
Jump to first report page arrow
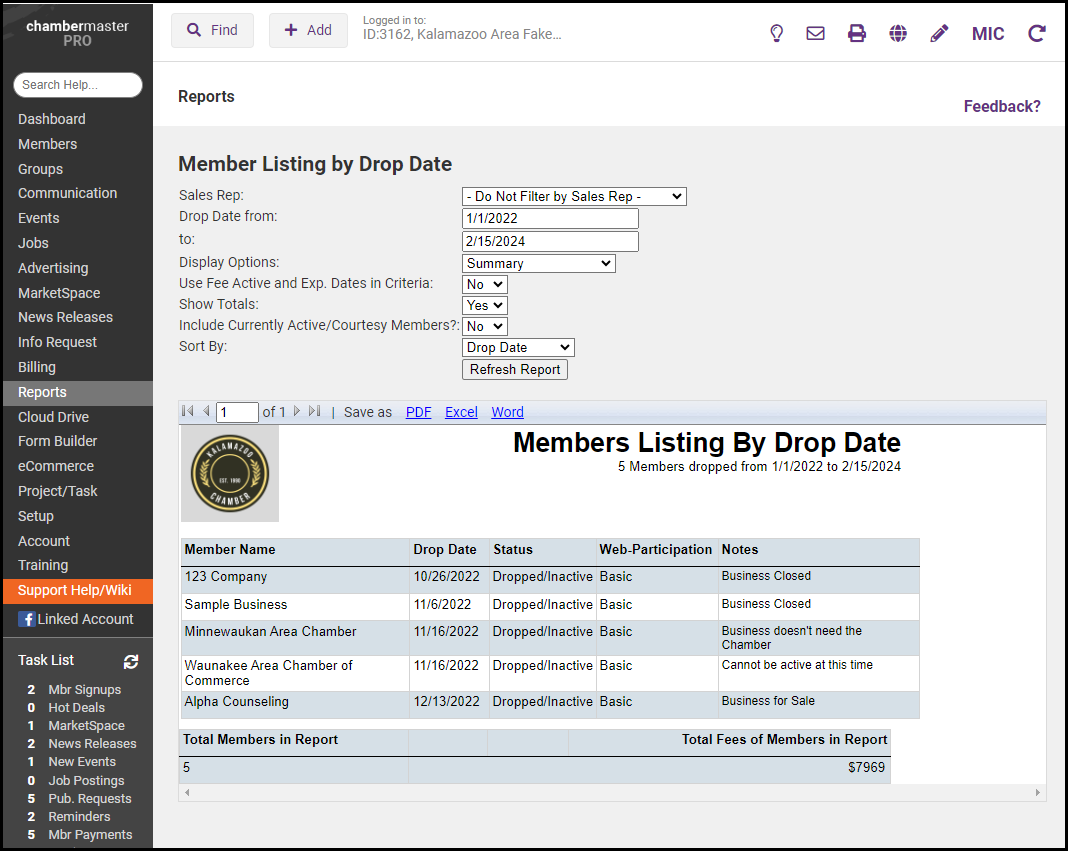(x=188, y=411)
